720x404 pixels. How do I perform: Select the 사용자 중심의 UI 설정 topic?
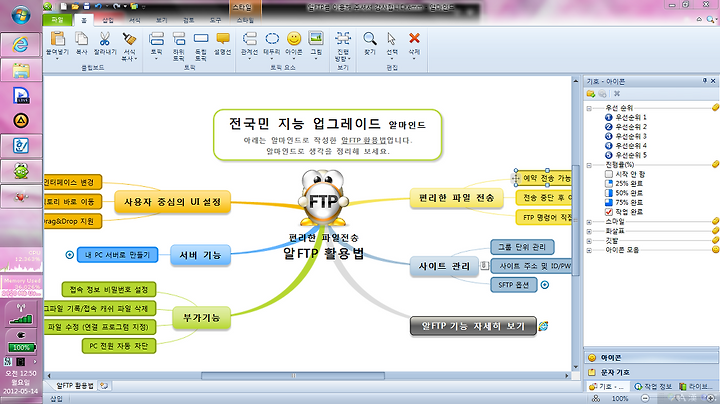click(172, 202)
